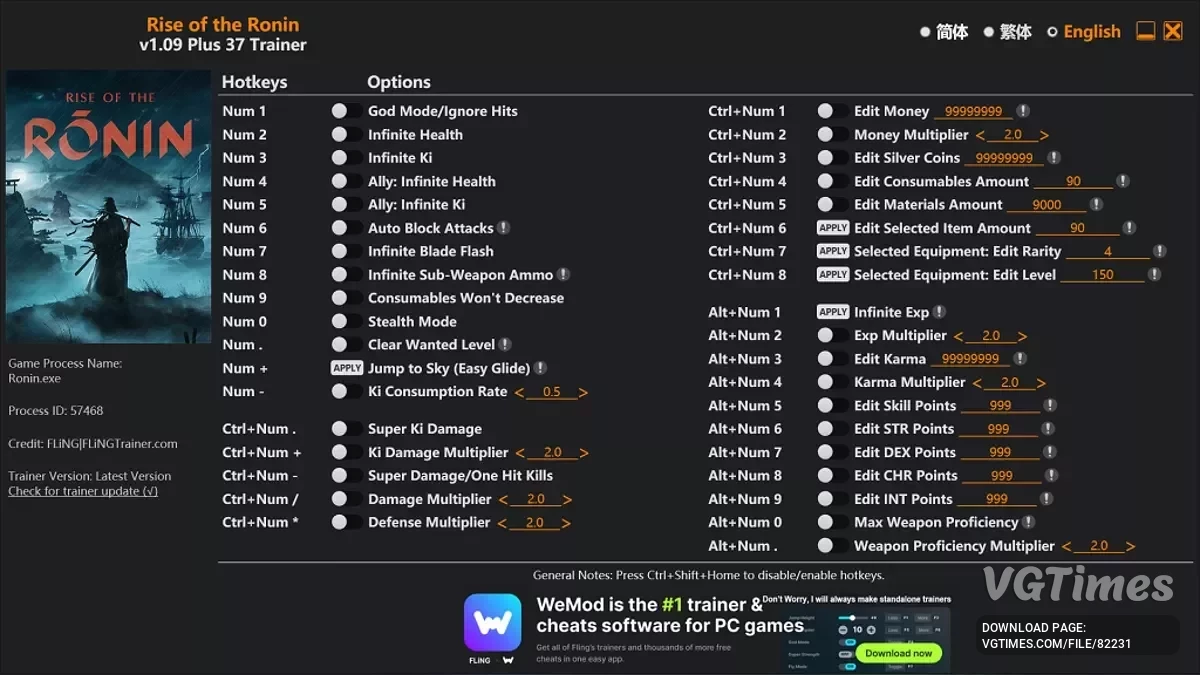Click the Edit STR Points info icon
The width and height of the screenshot is (1200, 675).
(1048, 428)
